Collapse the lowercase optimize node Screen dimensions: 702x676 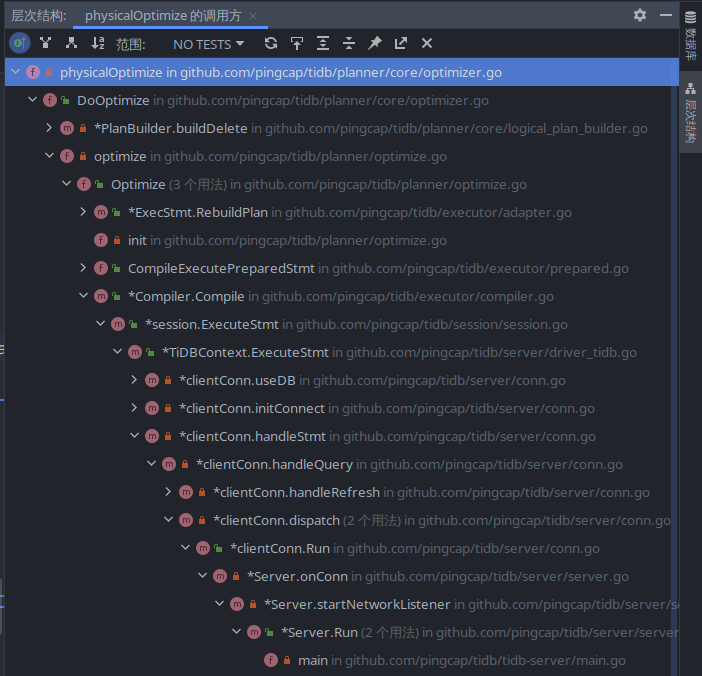pos(50,155)
